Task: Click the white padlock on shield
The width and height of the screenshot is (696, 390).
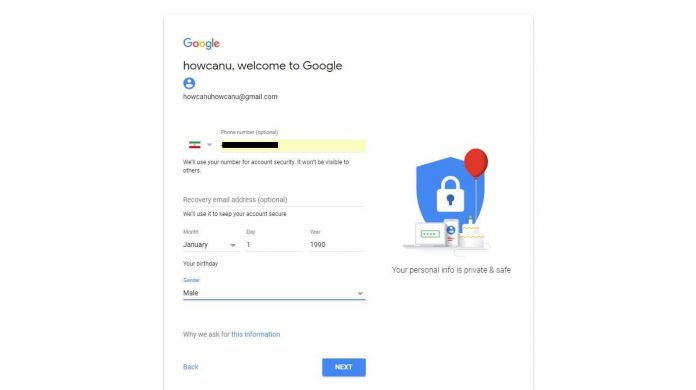Action: (450, 194)
